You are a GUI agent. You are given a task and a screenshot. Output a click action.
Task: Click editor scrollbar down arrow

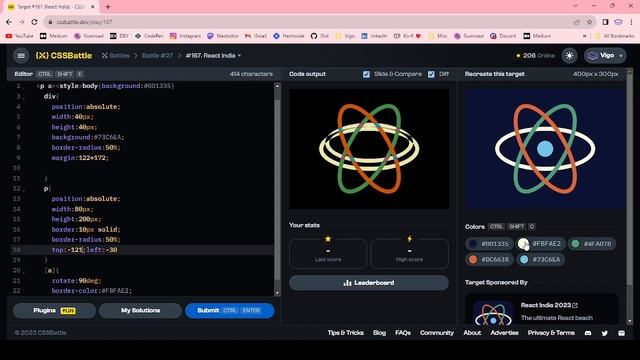278,293
